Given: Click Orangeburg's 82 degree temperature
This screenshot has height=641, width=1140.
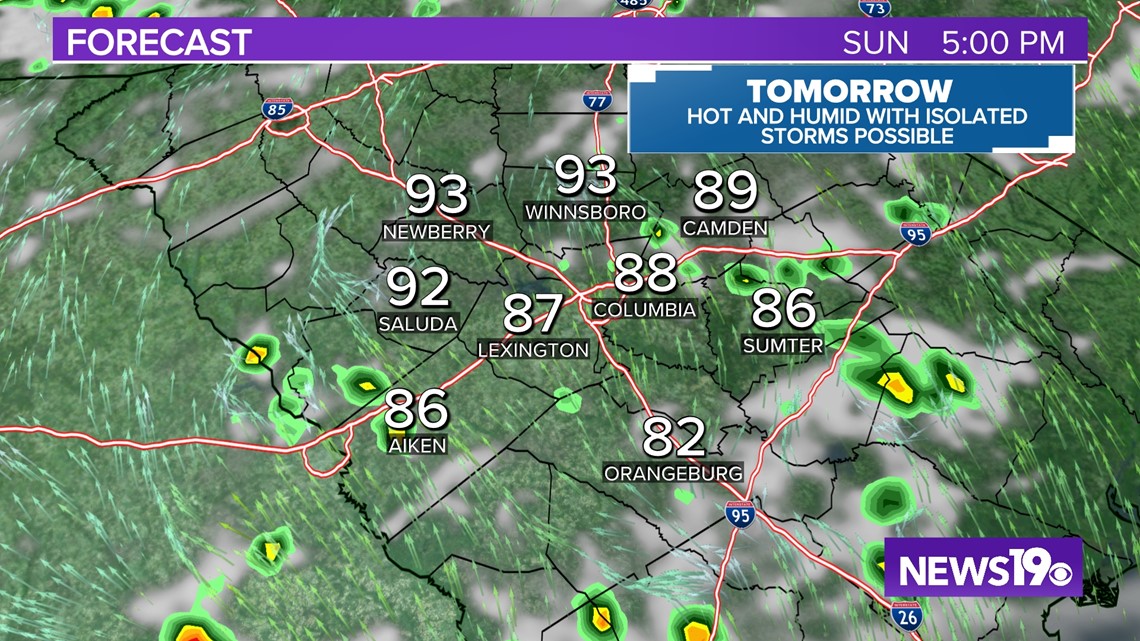Looking at the screenshot, I should [674, 438].
